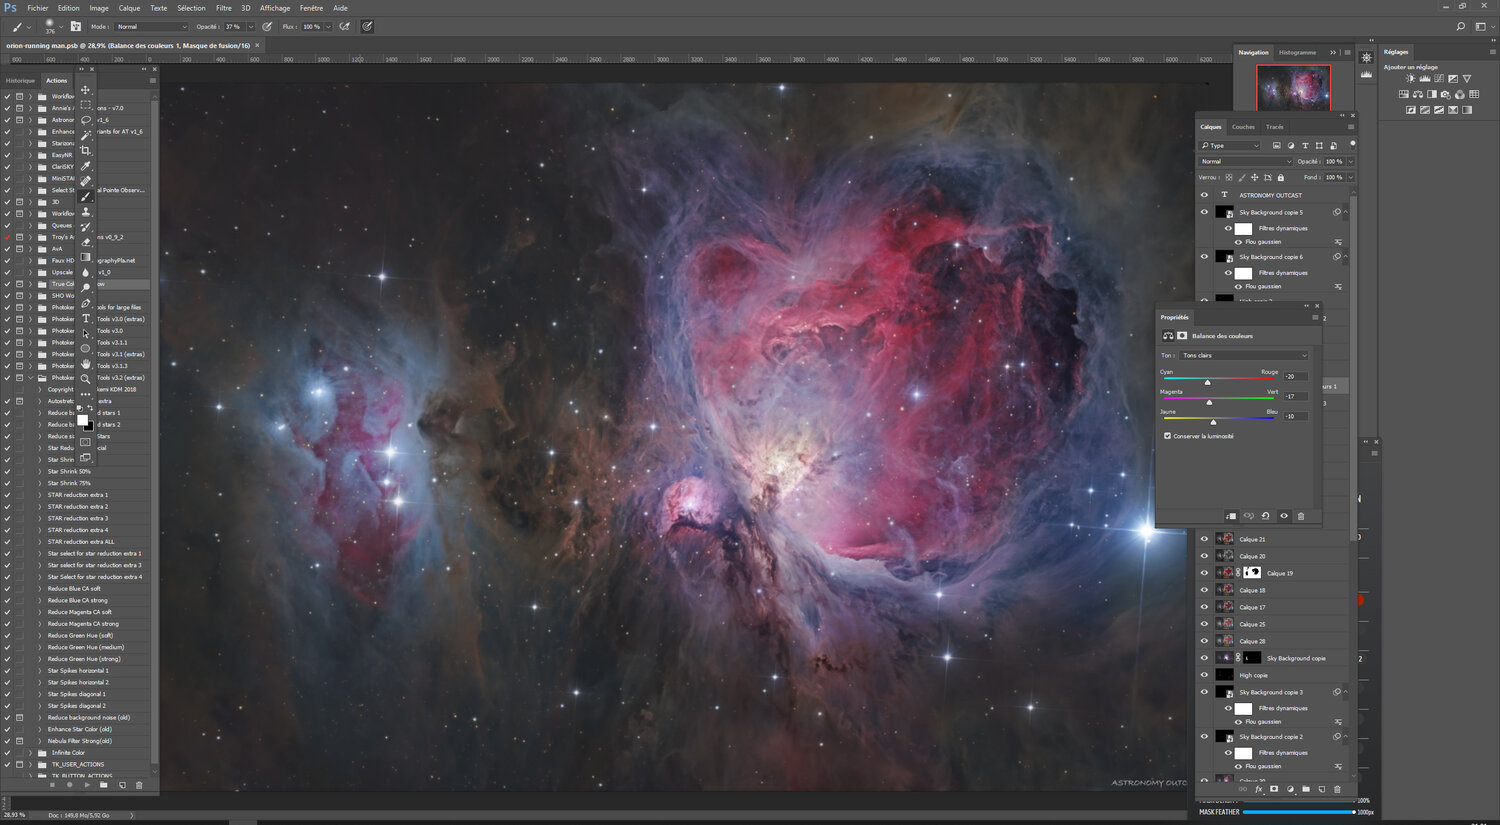
Task: Uncheck Conserver la luminosité checkbox
Action: (1167, 436)
